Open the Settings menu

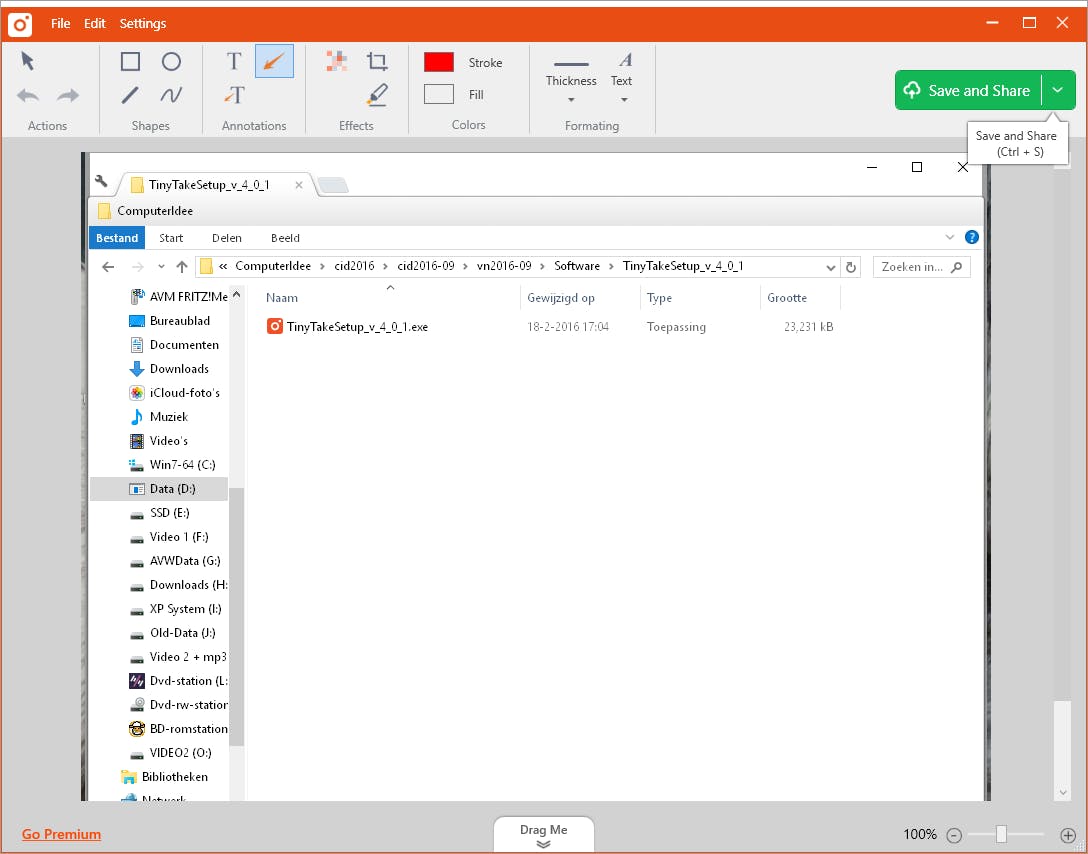click(143, 24)
